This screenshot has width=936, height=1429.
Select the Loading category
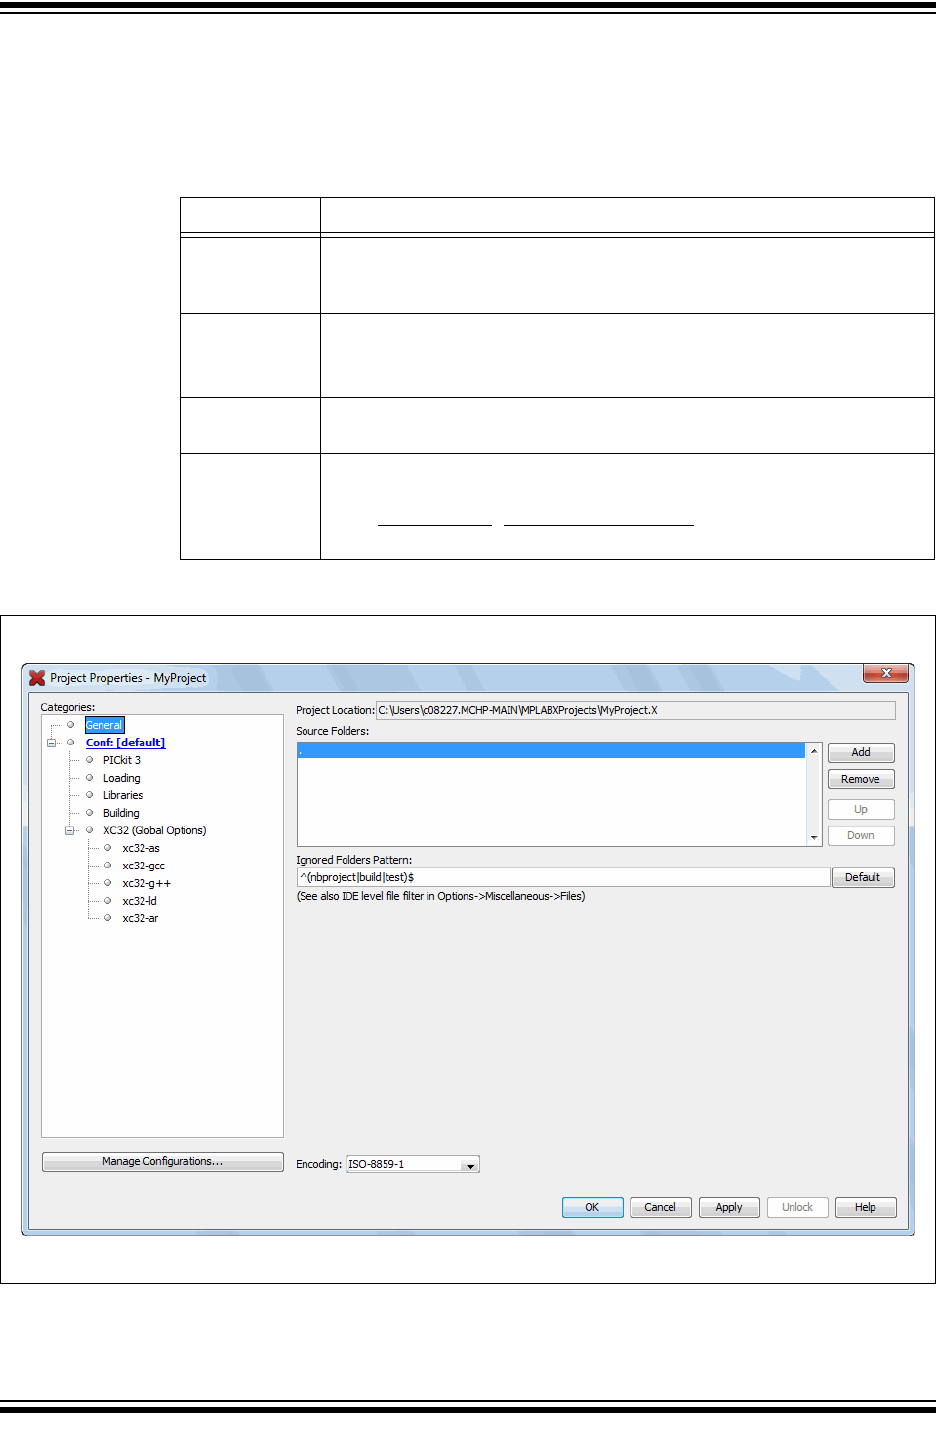pos(122,778)
